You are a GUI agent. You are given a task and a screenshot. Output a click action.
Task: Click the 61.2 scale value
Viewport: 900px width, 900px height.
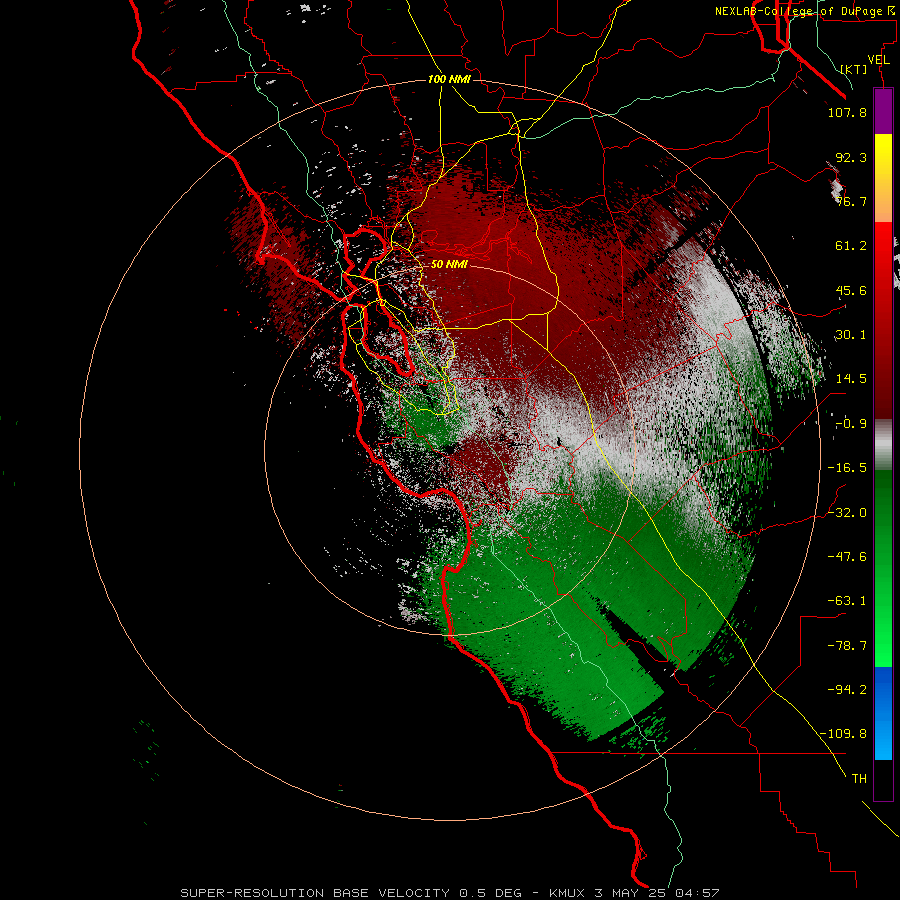click(x=851, y=246)
